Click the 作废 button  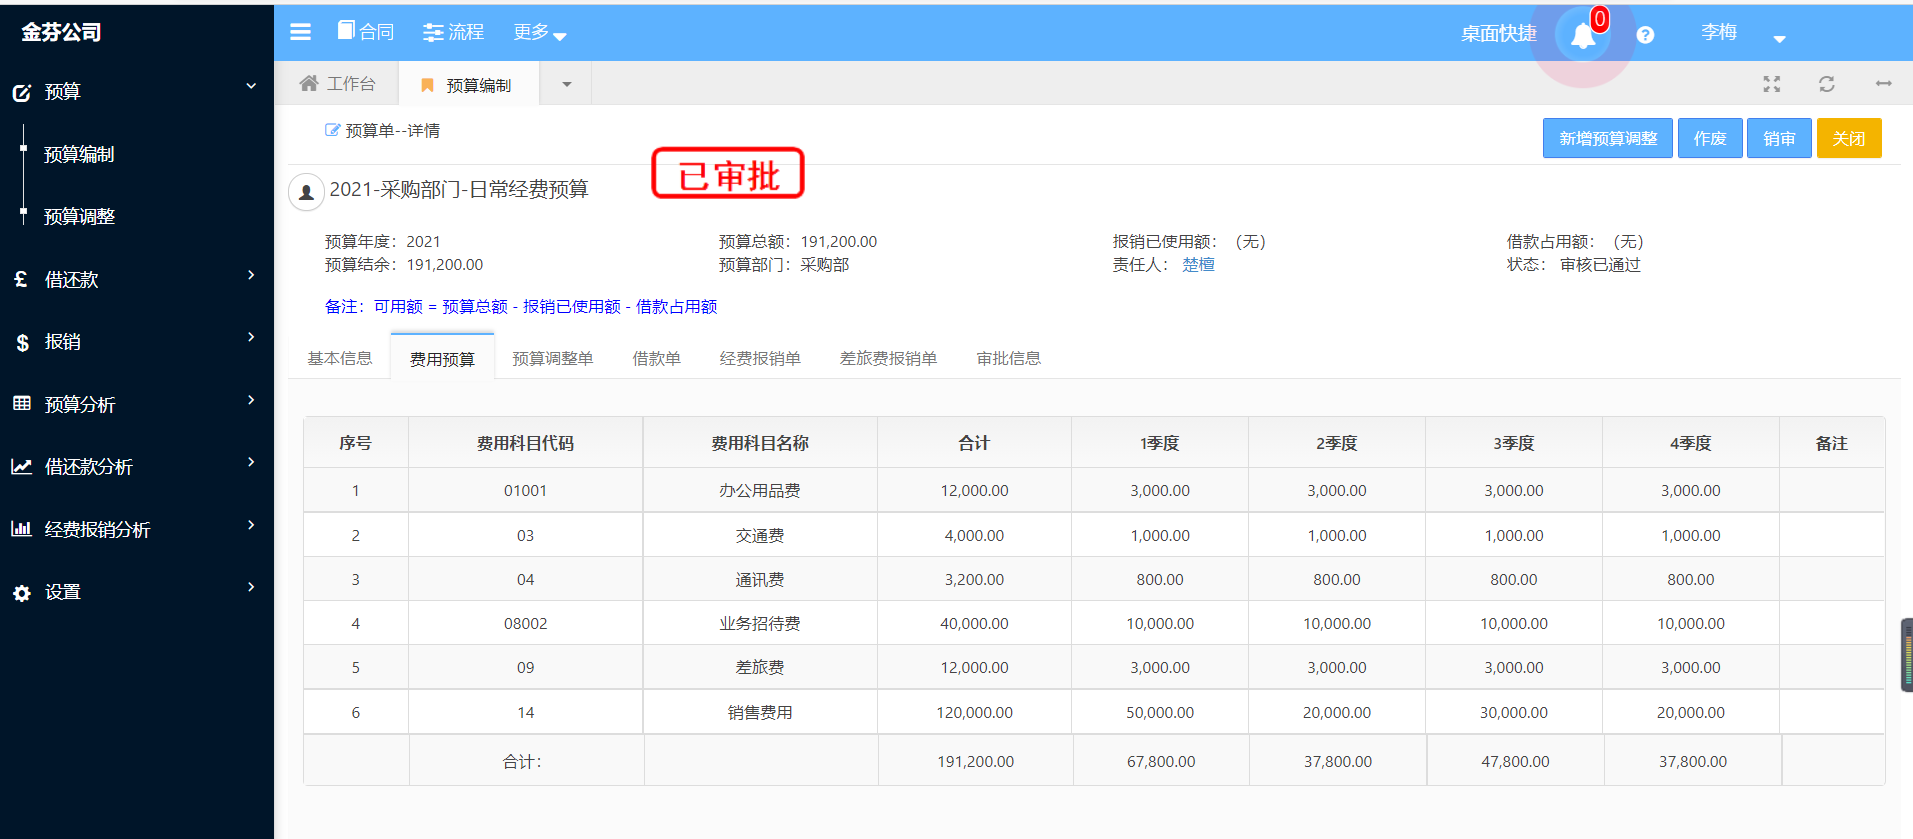coord(1710,138)
